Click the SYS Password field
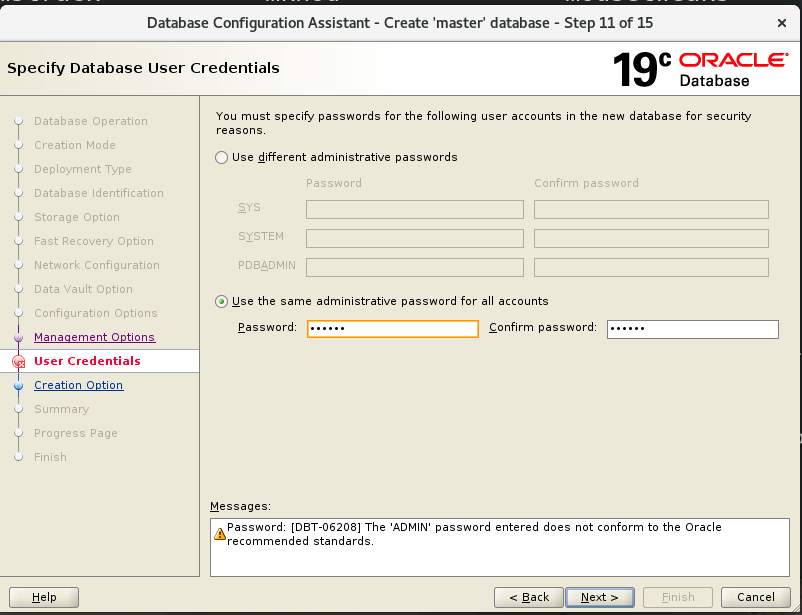The height and width of the screenshot is (615, 802). point(415,209)
